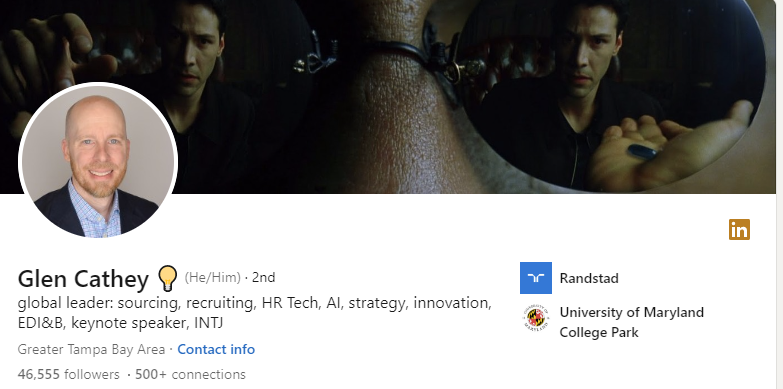783x389 pixels.
Task: View Glen Cathey's circular profile photo
Action: coord(98,161)
